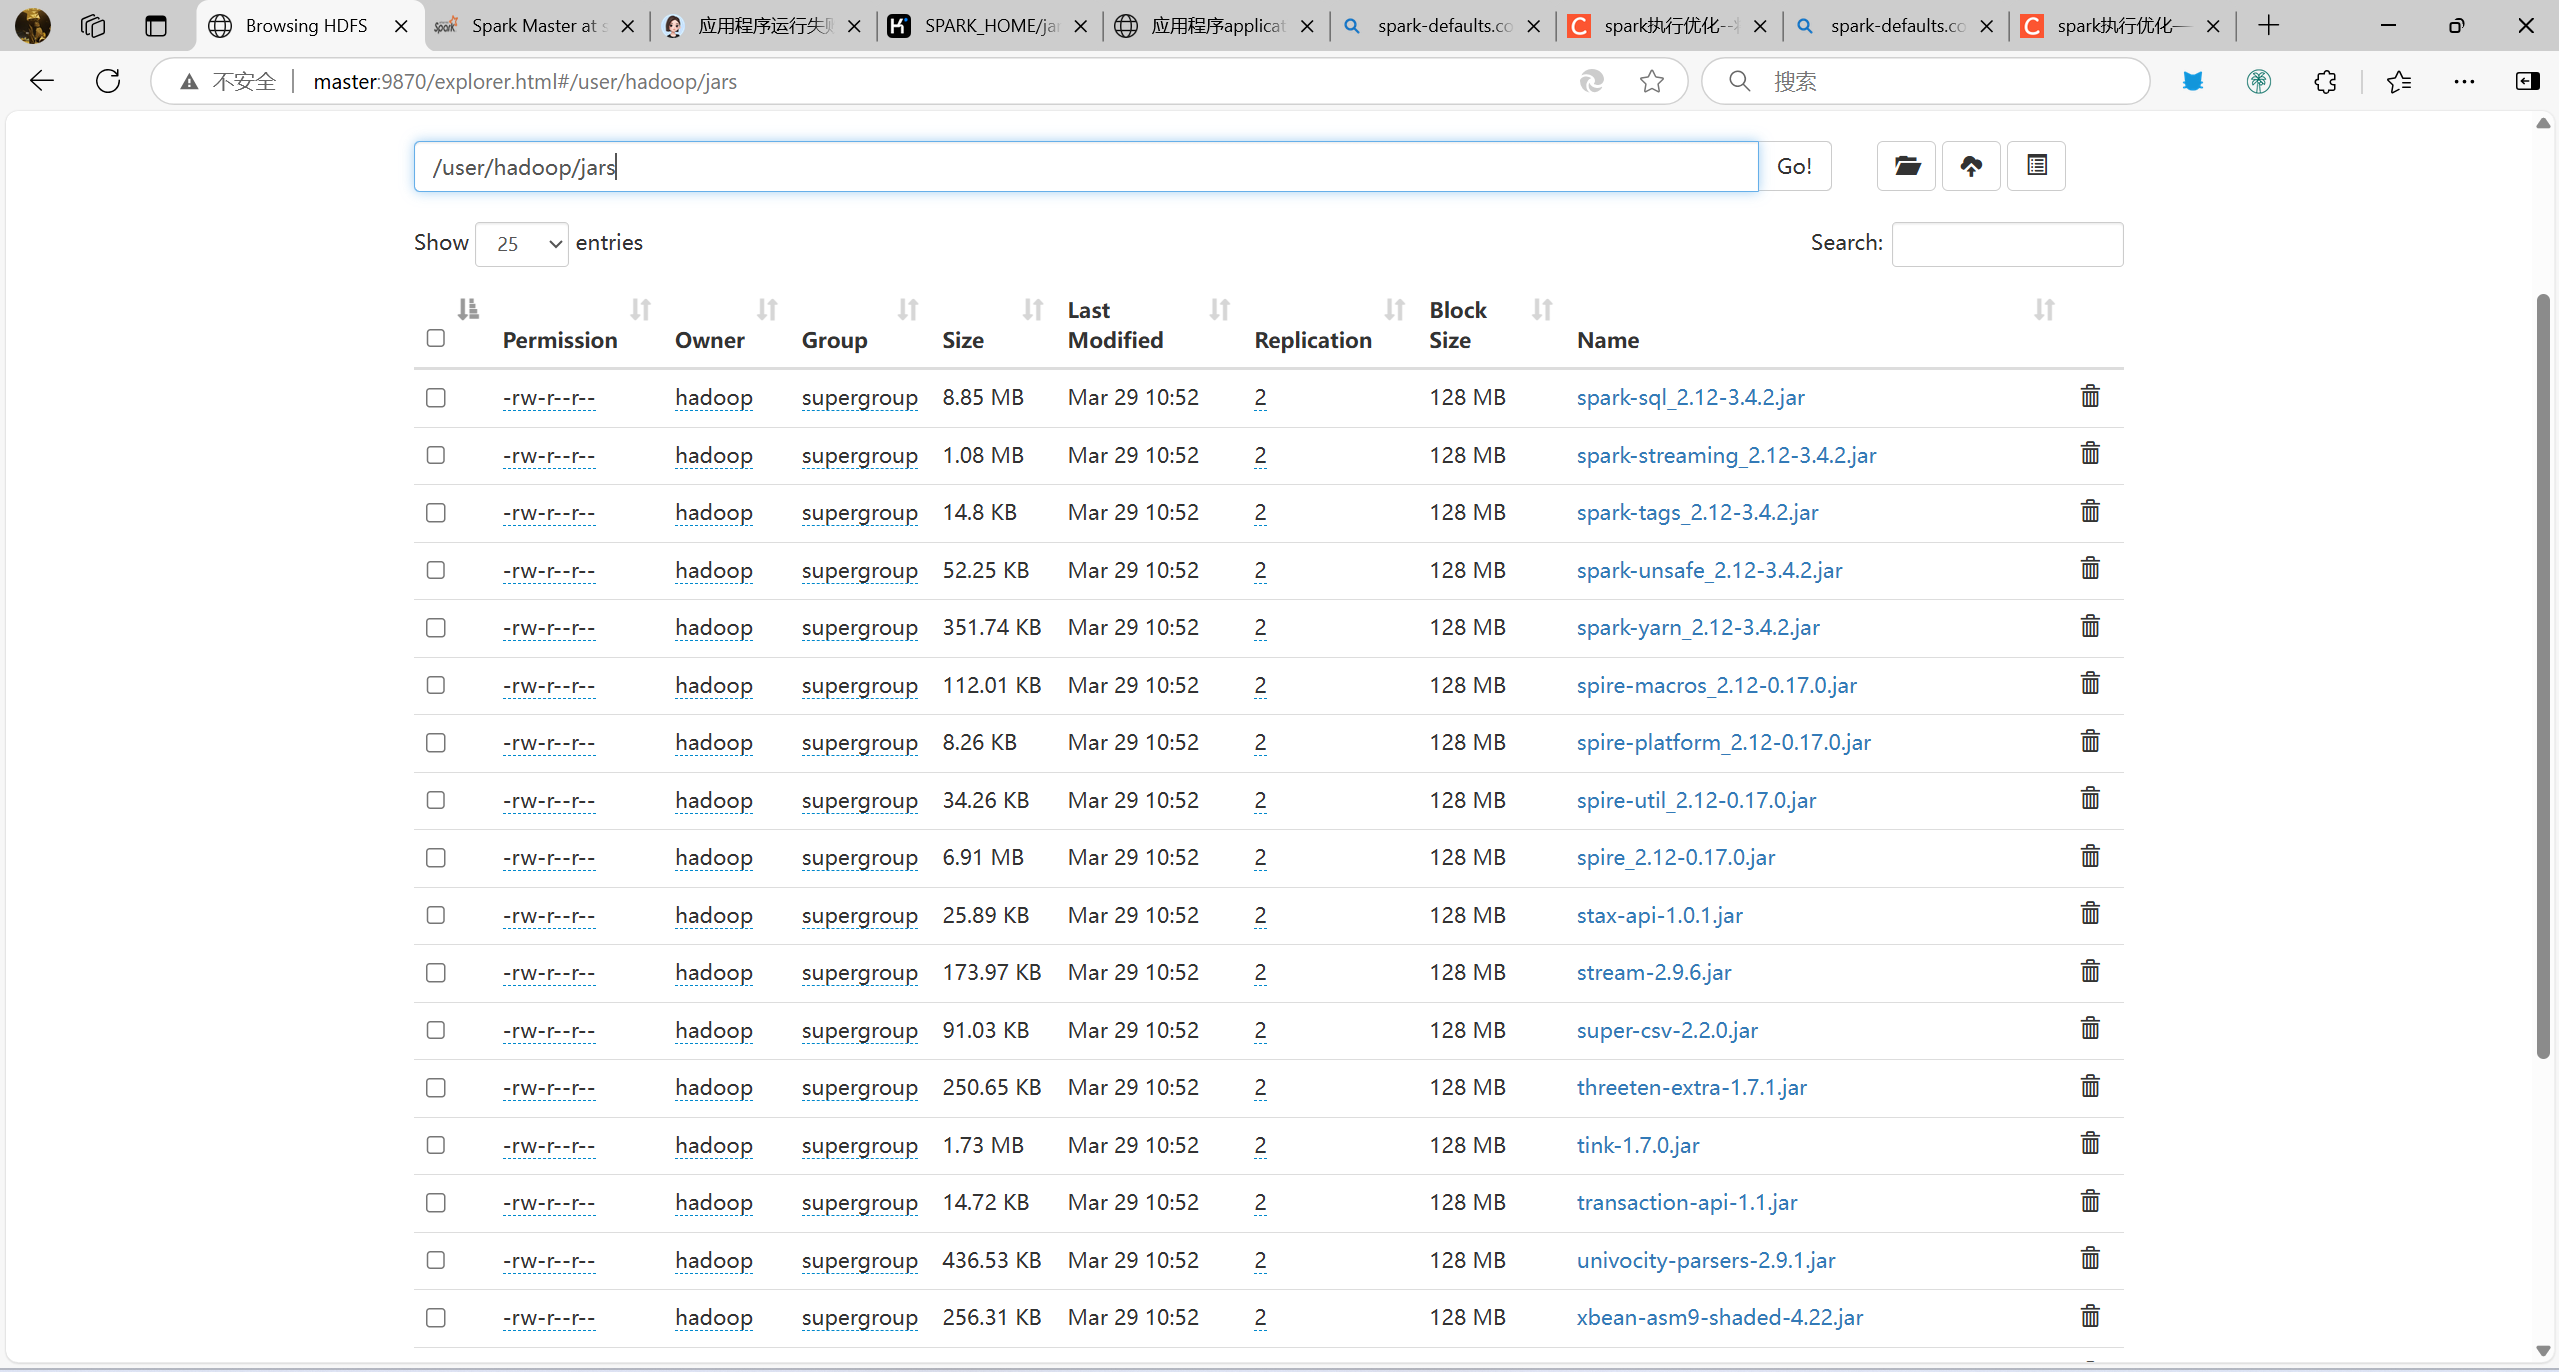Click the upload file icon
This screenshot has width=2559, height=1372.
pos(1971,166)
